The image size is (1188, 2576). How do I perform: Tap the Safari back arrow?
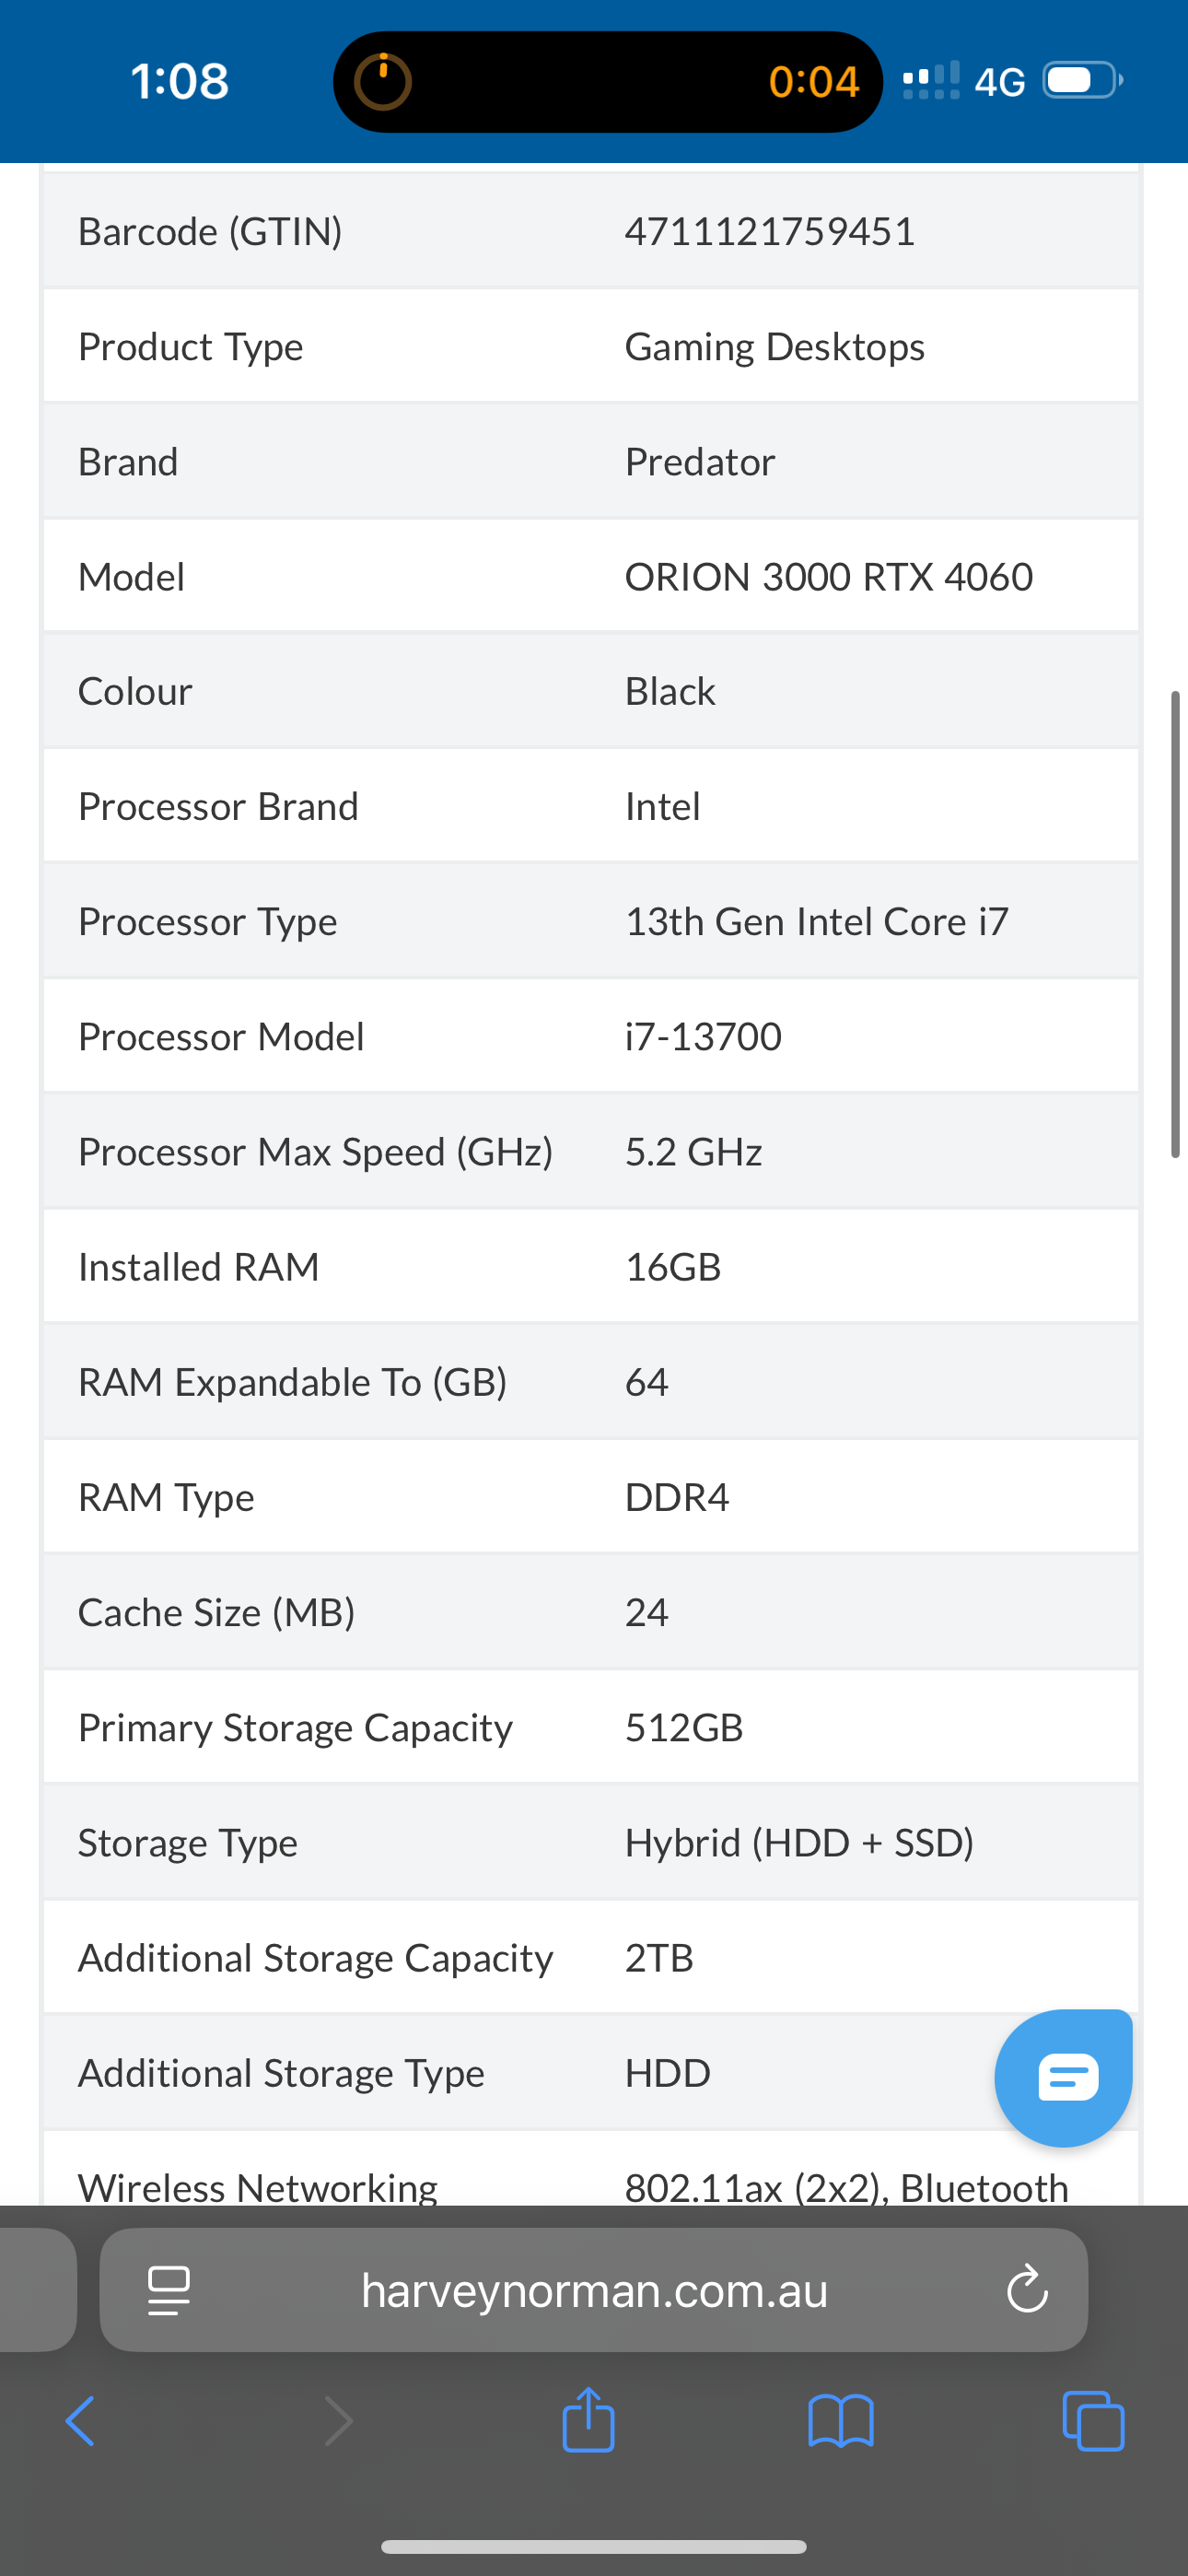click(x=80, y=2420)
